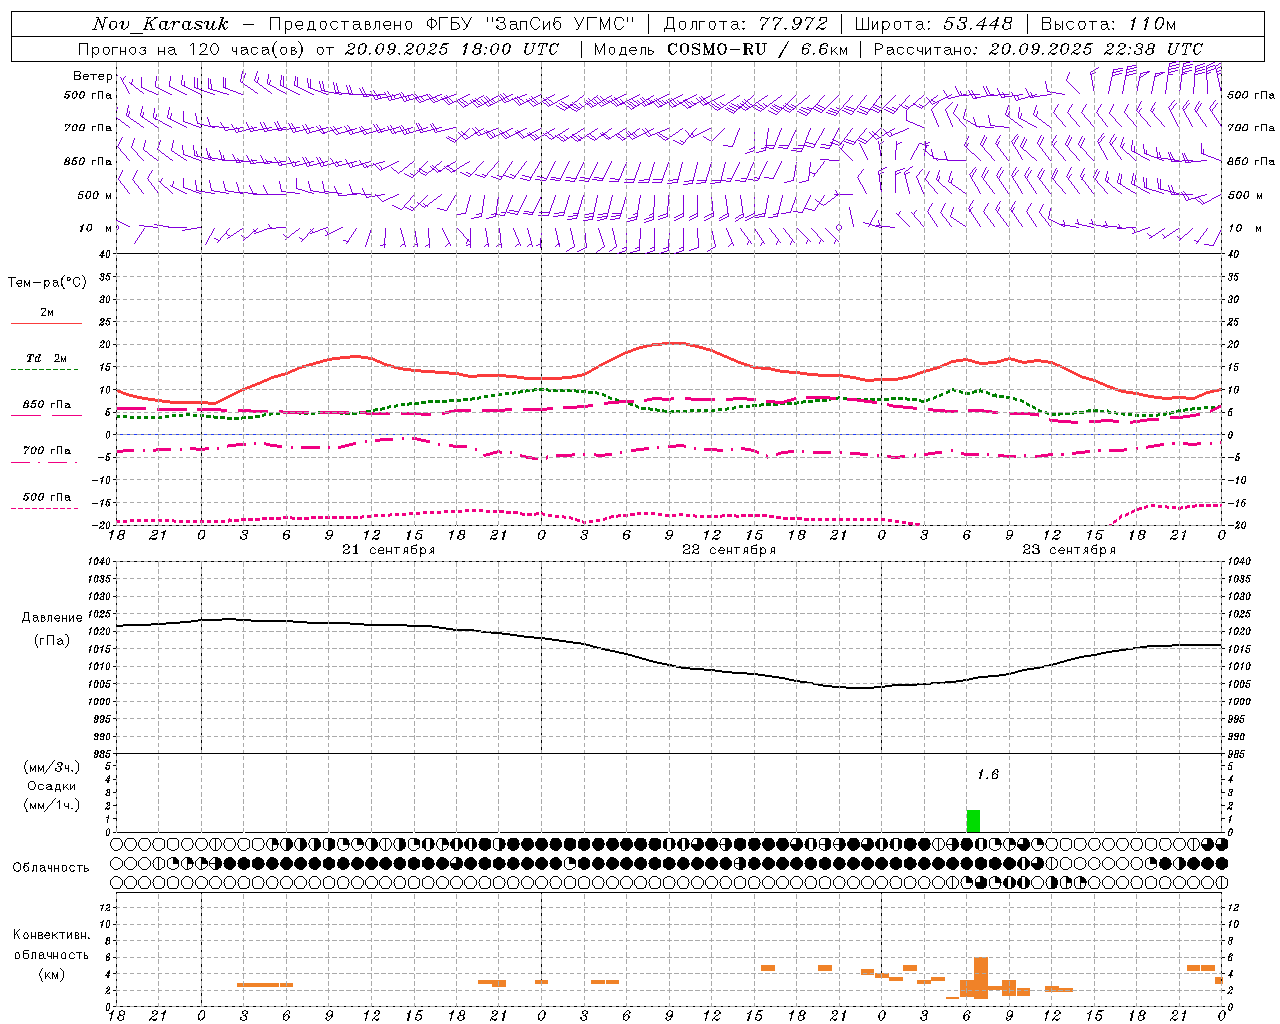1280x1024 pixels.
Task: Click the '21 сентября' date label
Action: coord(388,550)
